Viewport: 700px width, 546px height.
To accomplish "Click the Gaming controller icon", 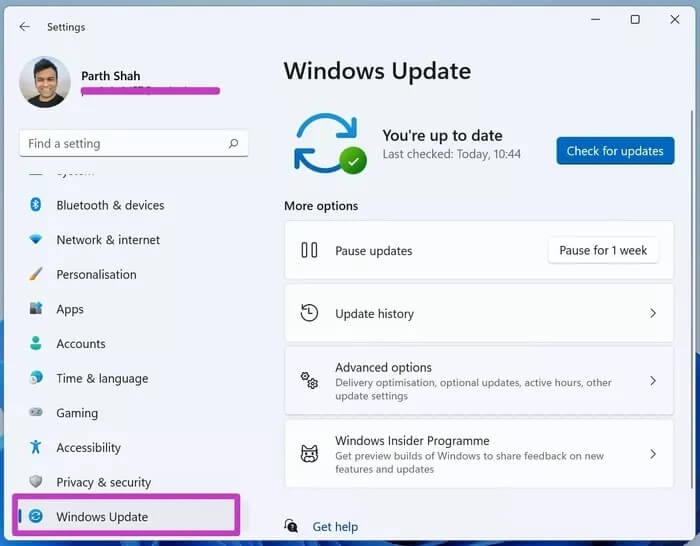I will click(36, 412).
